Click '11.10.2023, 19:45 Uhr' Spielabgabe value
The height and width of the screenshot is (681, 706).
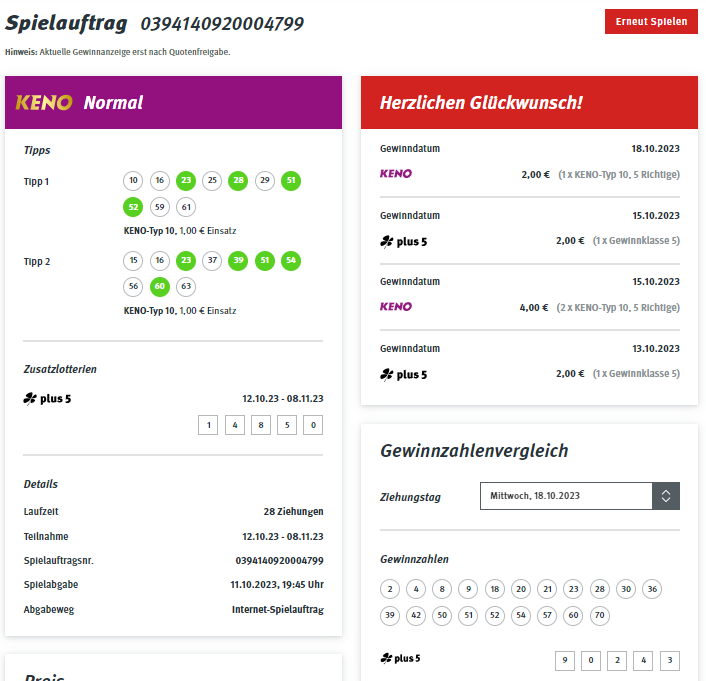277,585
